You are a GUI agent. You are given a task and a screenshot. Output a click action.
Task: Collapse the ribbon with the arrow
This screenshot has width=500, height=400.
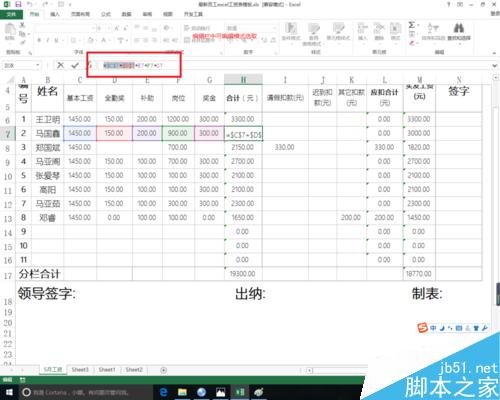click(494, 53)
